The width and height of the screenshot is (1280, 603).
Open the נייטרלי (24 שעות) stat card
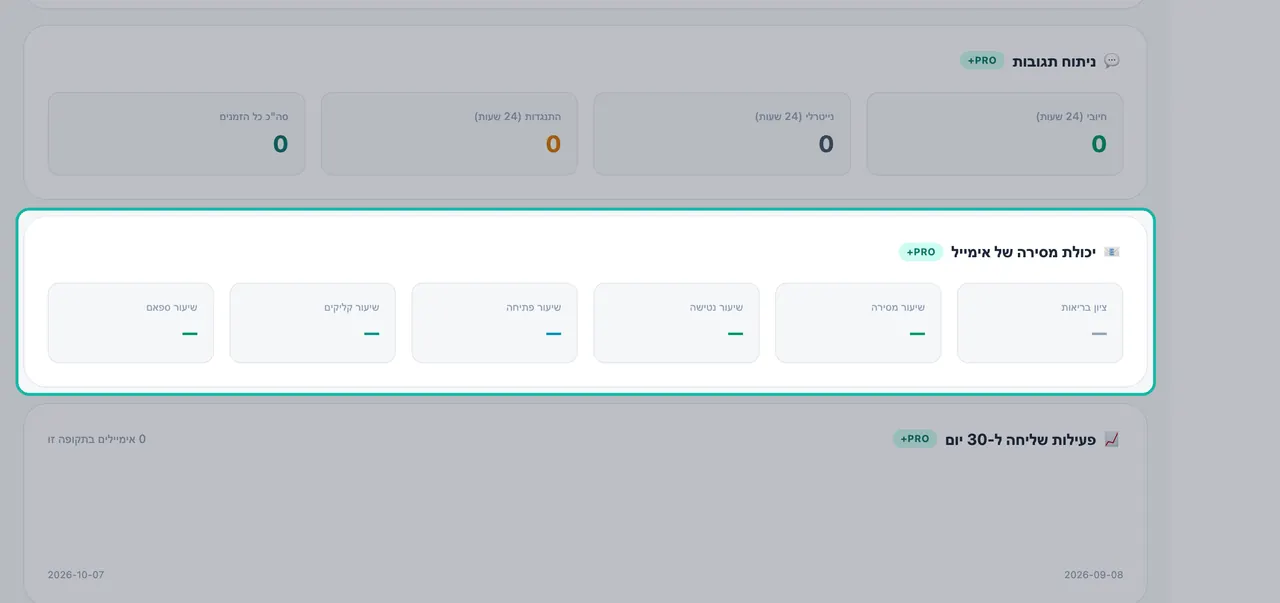coord(722,134)
